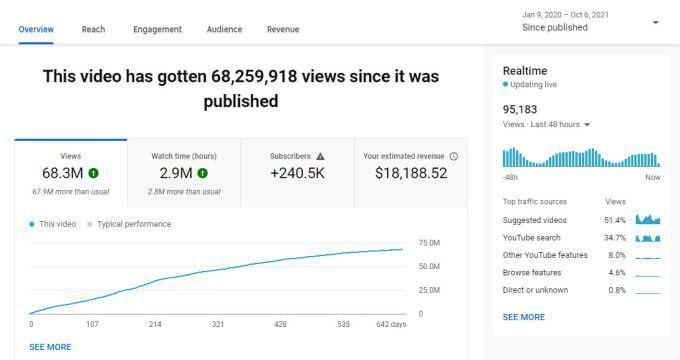
Task: Click the 95,183 realtime views count
Action: [x=520, y=109]
